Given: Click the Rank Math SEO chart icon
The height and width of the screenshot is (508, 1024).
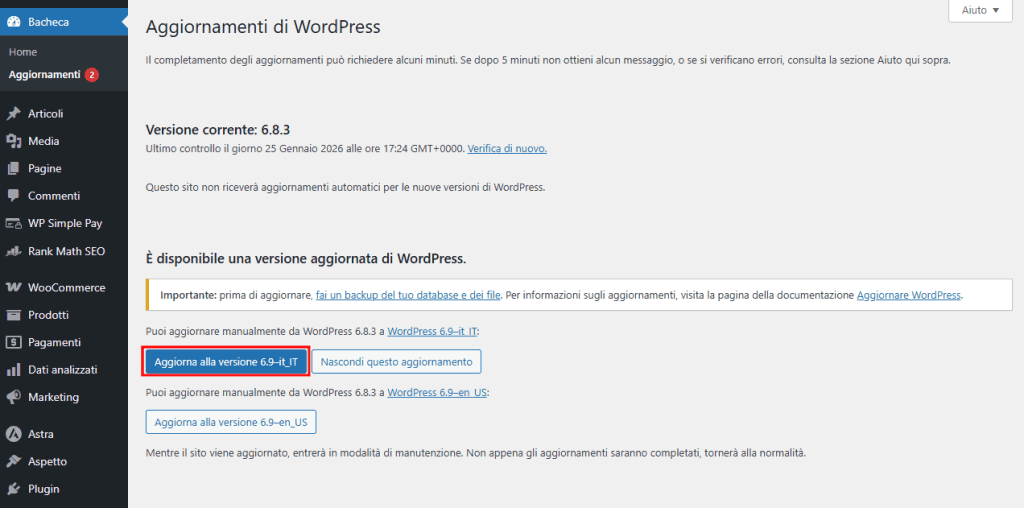Looking at the screenshot, I should (13, 251).
